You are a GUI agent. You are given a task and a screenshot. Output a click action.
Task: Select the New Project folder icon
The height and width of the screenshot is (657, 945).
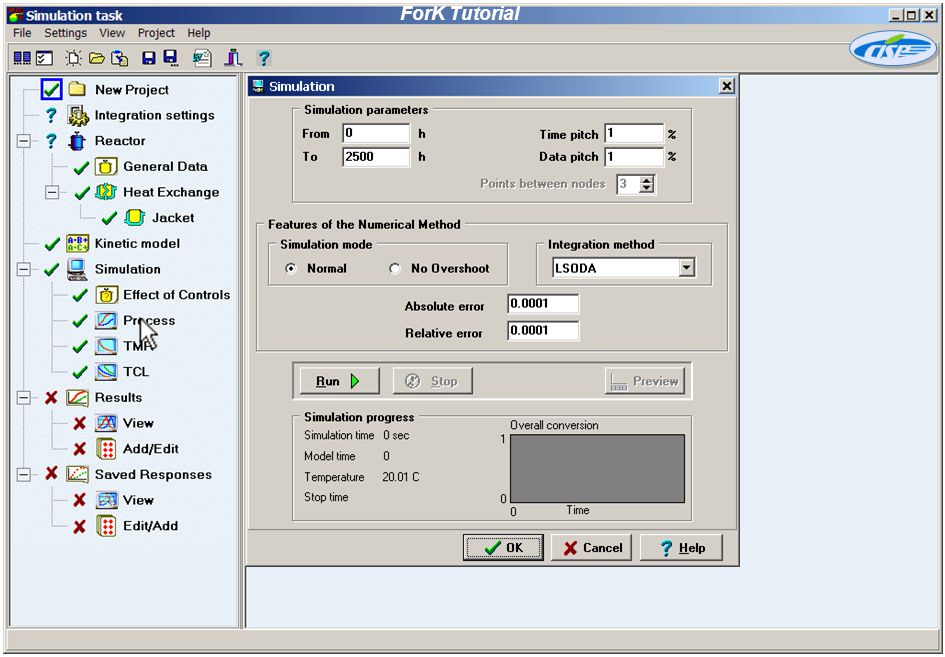[x=77, y=89]
